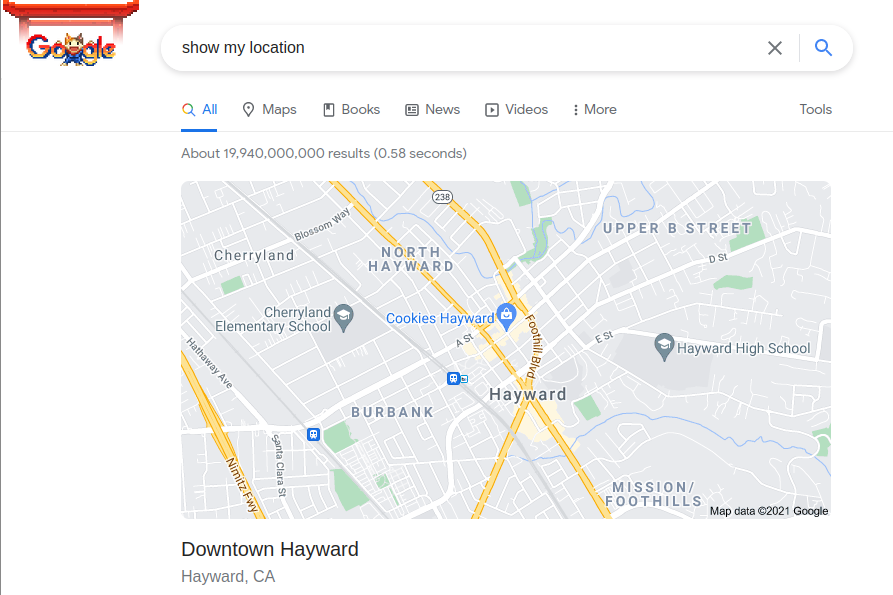The image size is (893, 595).
Task: Click inside the search query field
Action: click(460, 48)
